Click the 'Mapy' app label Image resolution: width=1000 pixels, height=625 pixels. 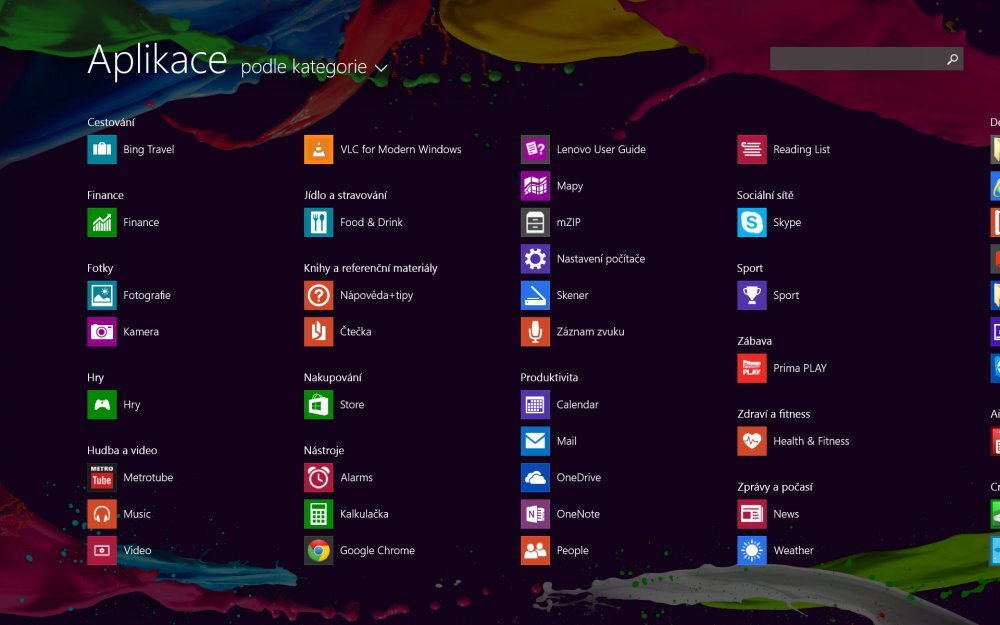tap(570, 186)
